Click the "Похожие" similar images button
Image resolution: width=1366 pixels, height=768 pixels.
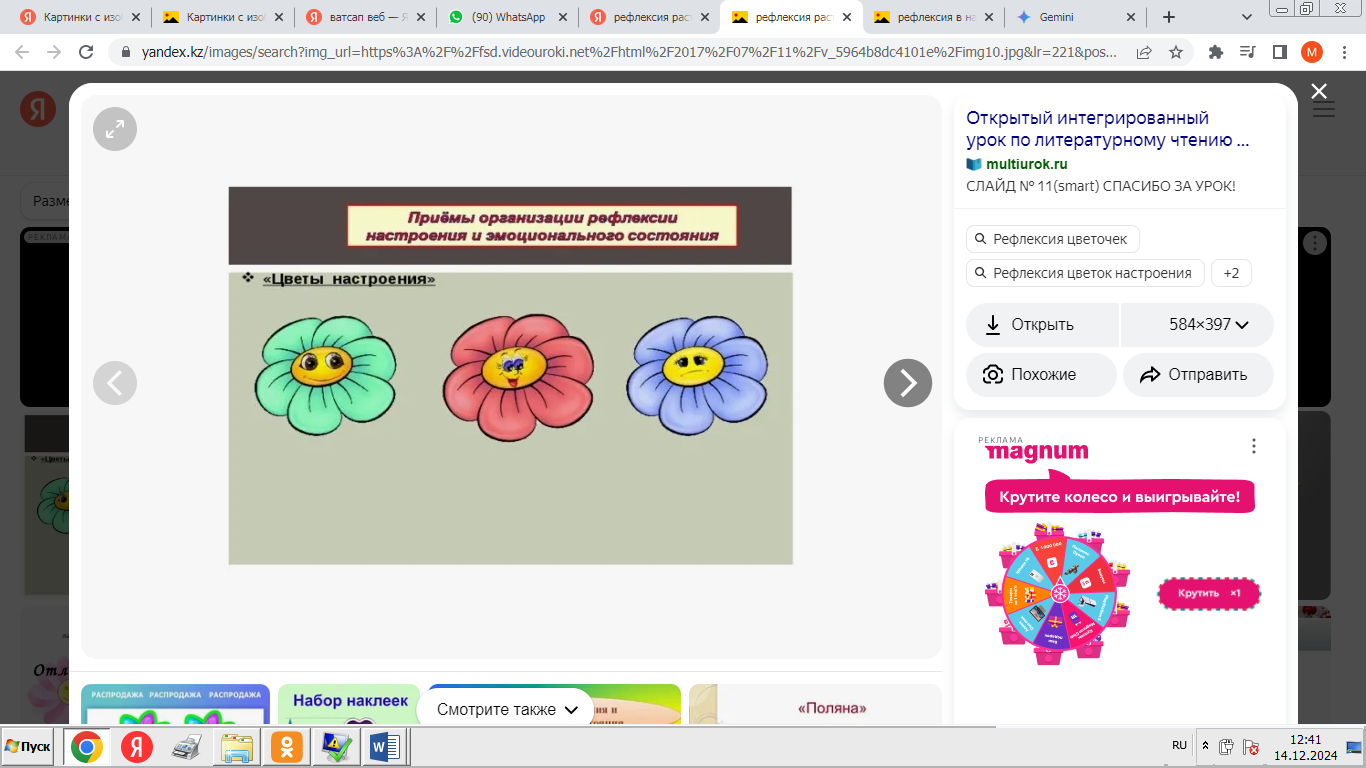[1041, 375]
